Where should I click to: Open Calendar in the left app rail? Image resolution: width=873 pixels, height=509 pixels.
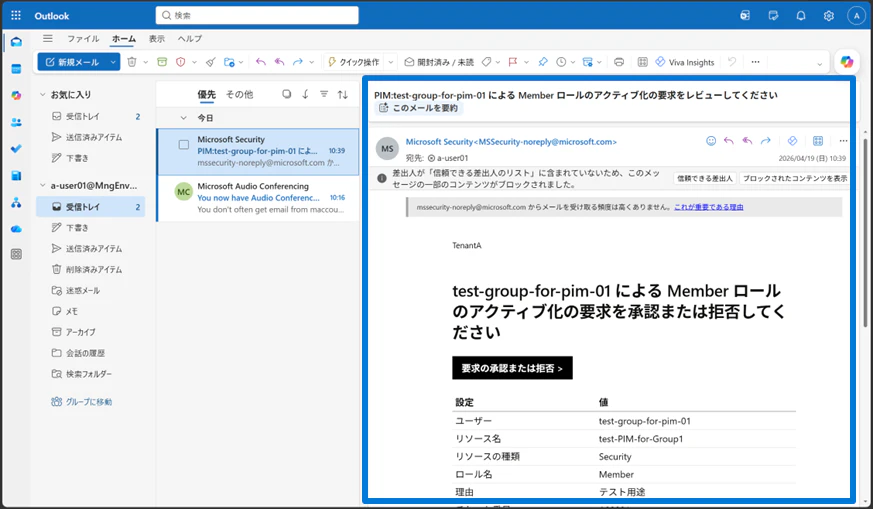(16, 69)
